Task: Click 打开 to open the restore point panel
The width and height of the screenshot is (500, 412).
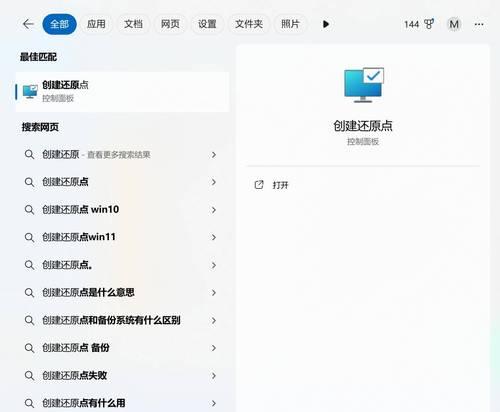Action: [280, 185]
